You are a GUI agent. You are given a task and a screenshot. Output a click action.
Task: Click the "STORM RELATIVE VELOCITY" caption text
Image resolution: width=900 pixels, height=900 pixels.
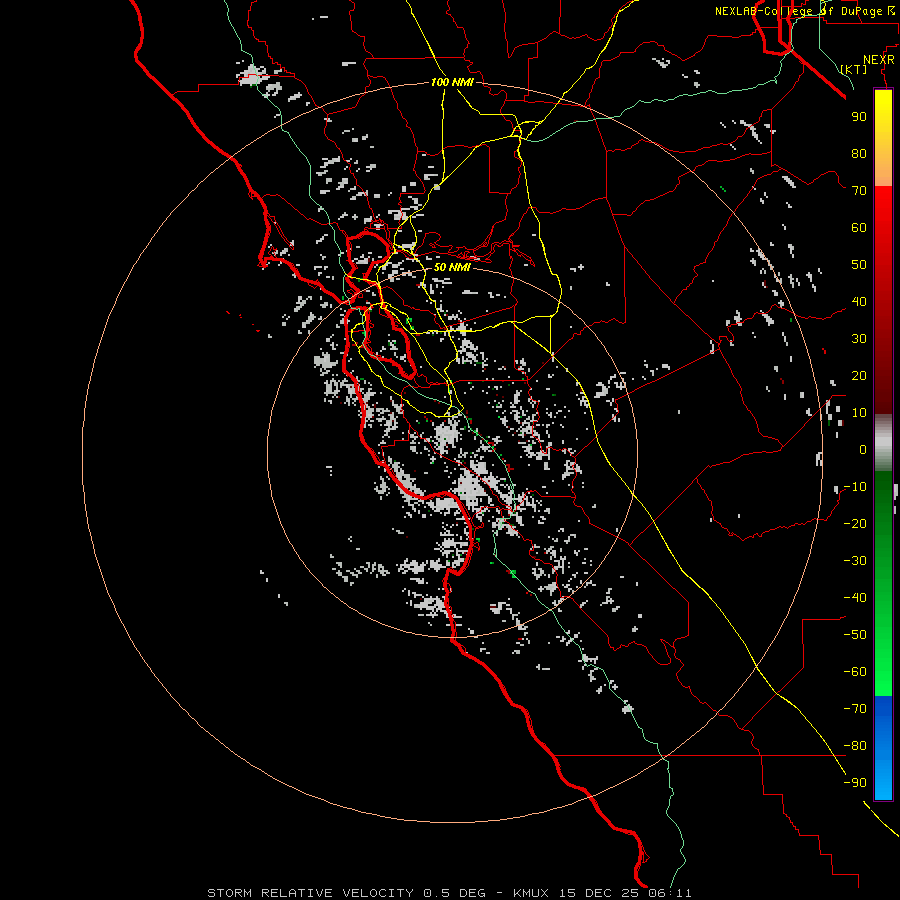tap(312, 893)
